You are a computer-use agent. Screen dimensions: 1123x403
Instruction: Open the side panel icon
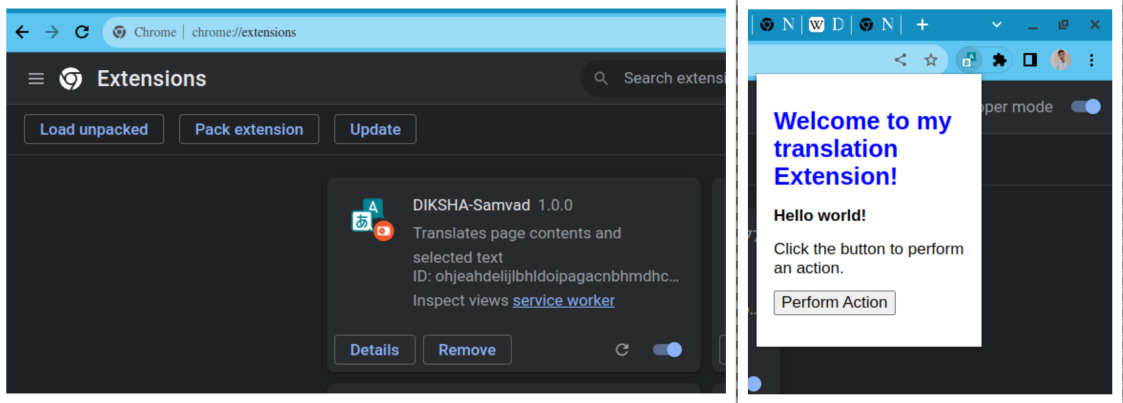click(x=1029, y=60)
